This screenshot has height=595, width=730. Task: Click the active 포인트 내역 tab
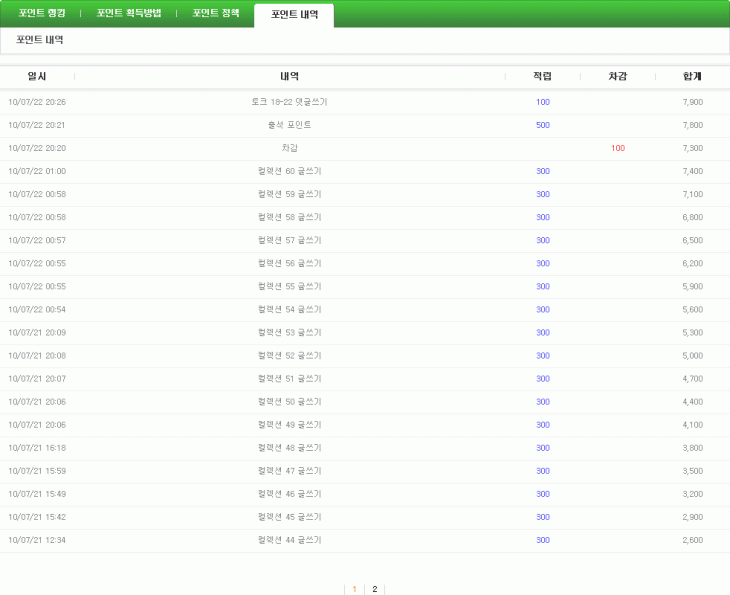click(x=294, y=15)
